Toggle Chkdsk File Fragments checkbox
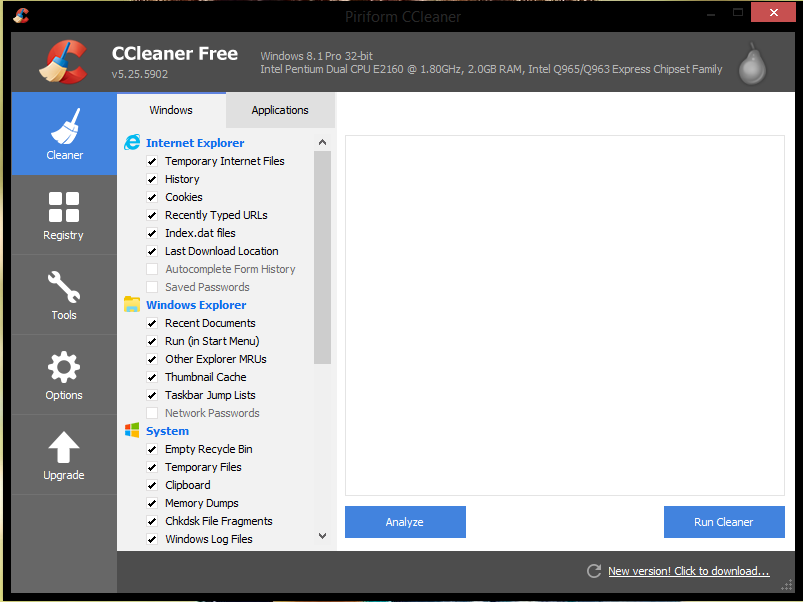The image size is (803, 602). [152, 521]
